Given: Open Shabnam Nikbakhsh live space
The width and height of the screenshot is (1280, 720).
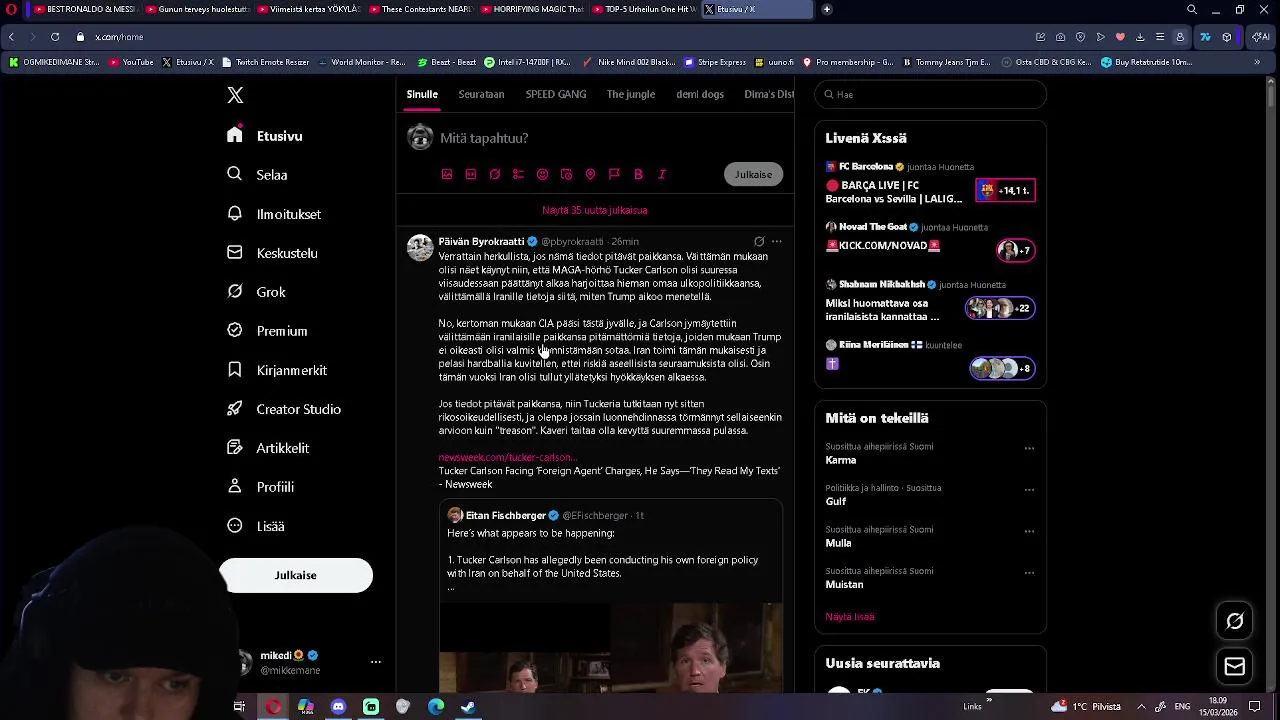Looking at the screenshot, I should [930, 302].
